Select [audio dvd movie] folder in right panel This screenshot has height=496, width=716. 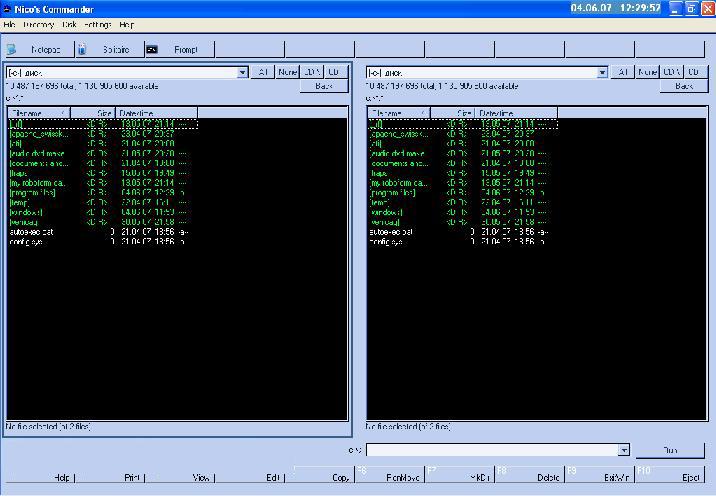tap(397, 153)
